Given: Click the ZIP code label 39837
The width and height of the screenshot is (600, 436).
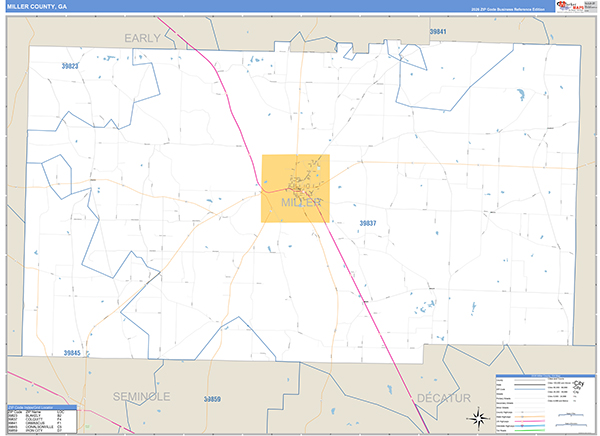Looking at the screenshot, I should tap(368, 223).
